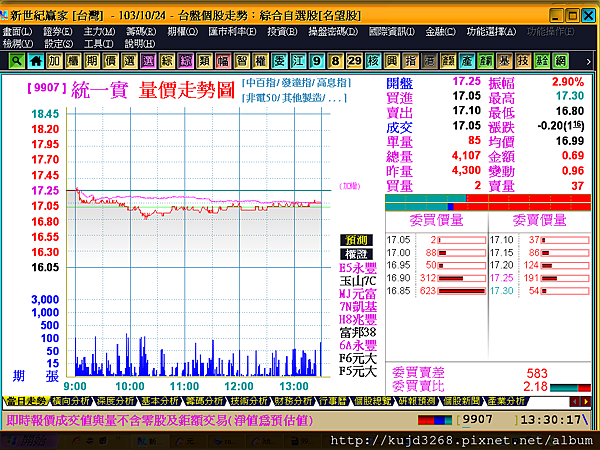
Task: Click the 價 toolbar button
Action: click(x=111, y=61)
